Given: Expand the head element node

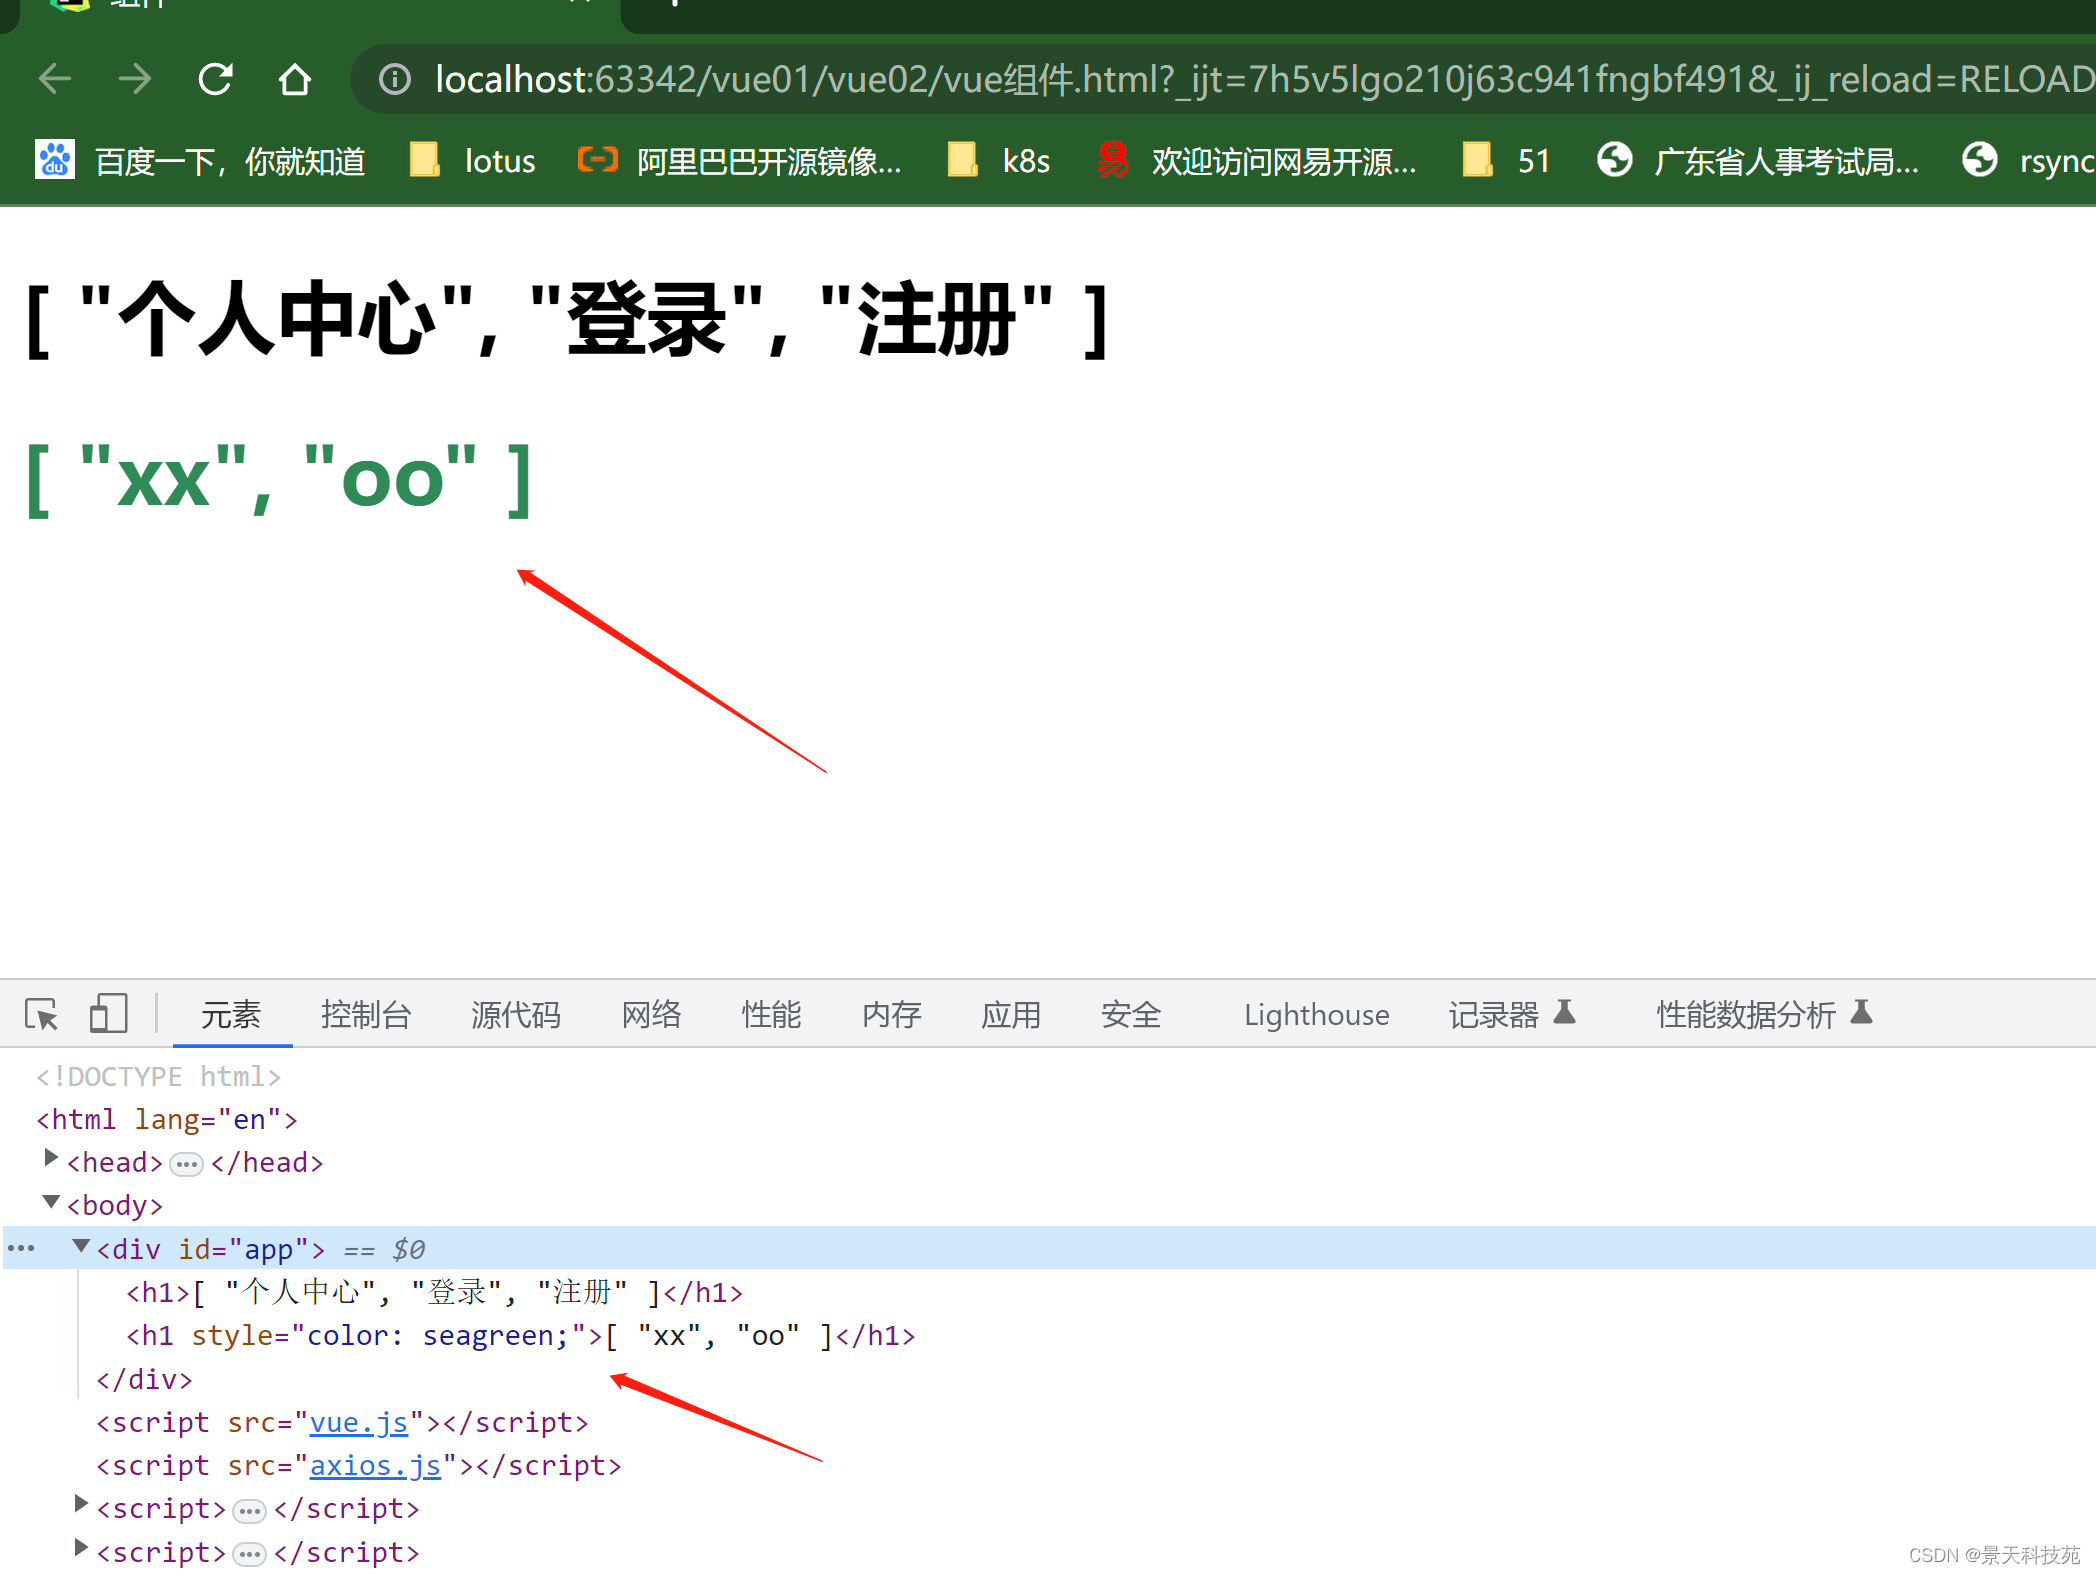Looking at the screenshot, I should [x=50, y=1159].
